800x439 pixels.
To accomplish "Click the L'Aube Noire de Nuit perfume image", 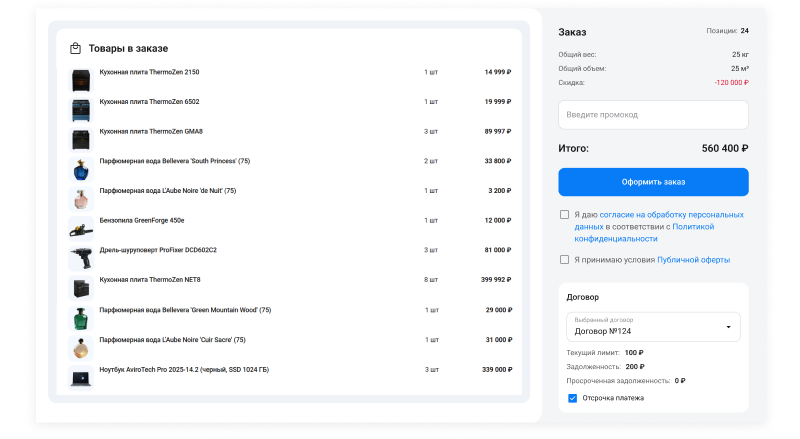I will pos(80,198).
